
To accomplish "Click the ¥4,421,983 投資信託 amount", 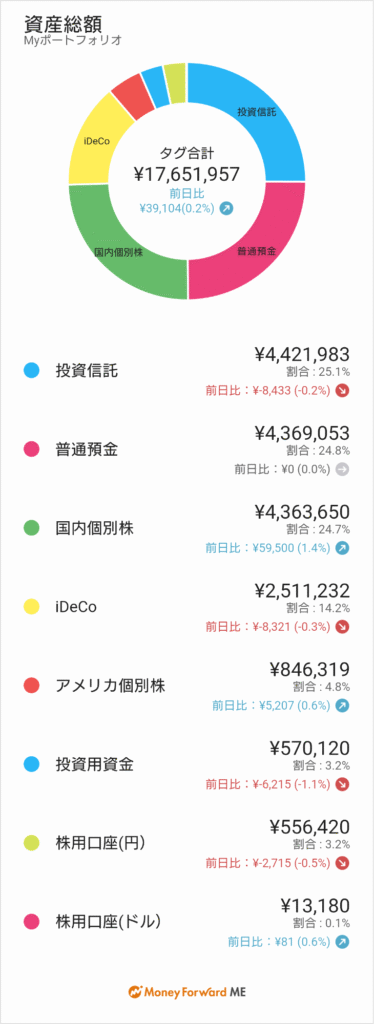I will pos(302,355).
